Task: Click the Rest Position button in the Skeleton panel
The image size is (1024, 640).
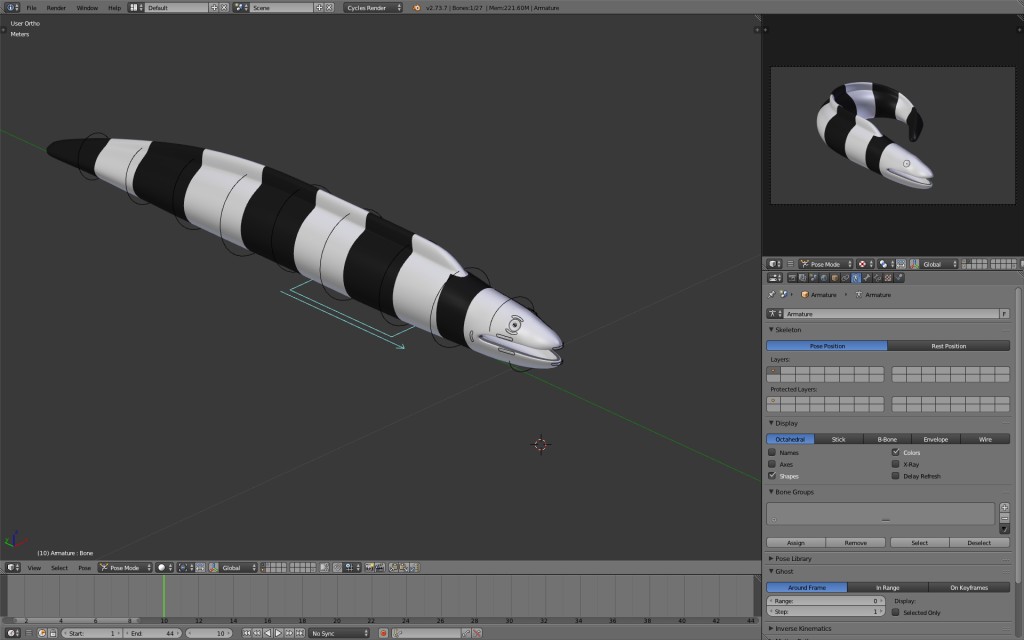Action: tap(950, 345)
